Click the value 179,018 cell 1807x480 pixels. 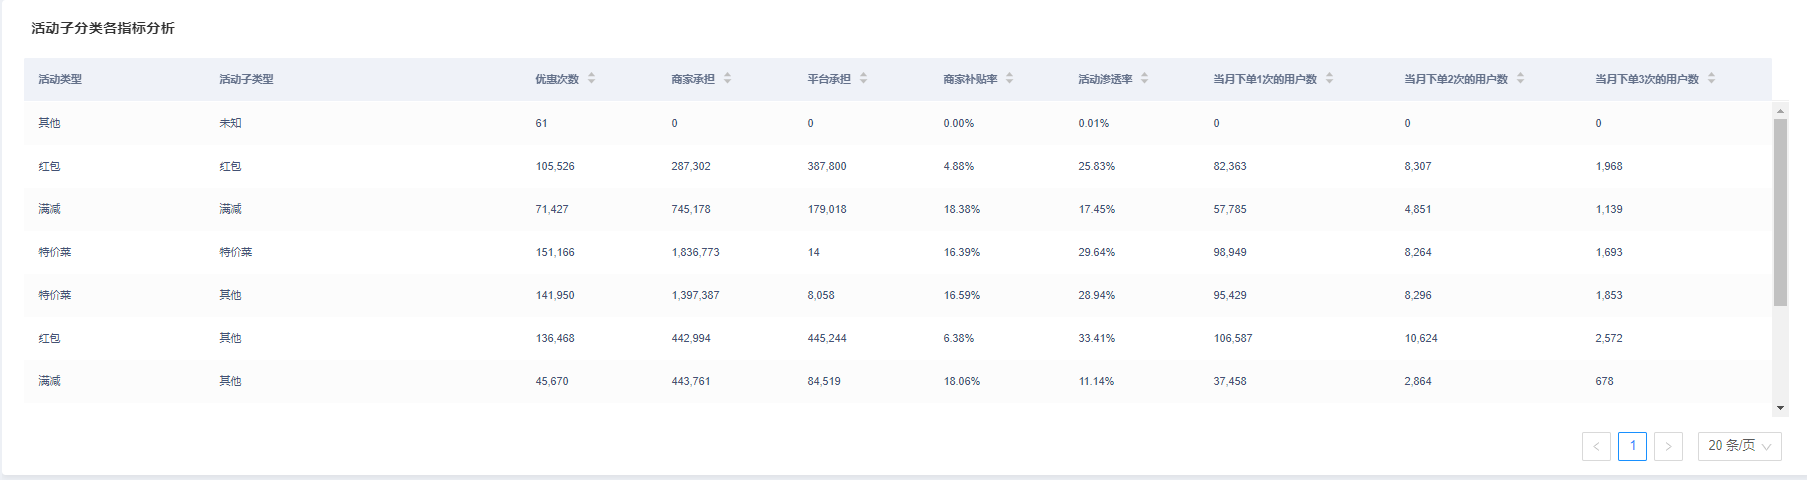(x=827, y=209)
